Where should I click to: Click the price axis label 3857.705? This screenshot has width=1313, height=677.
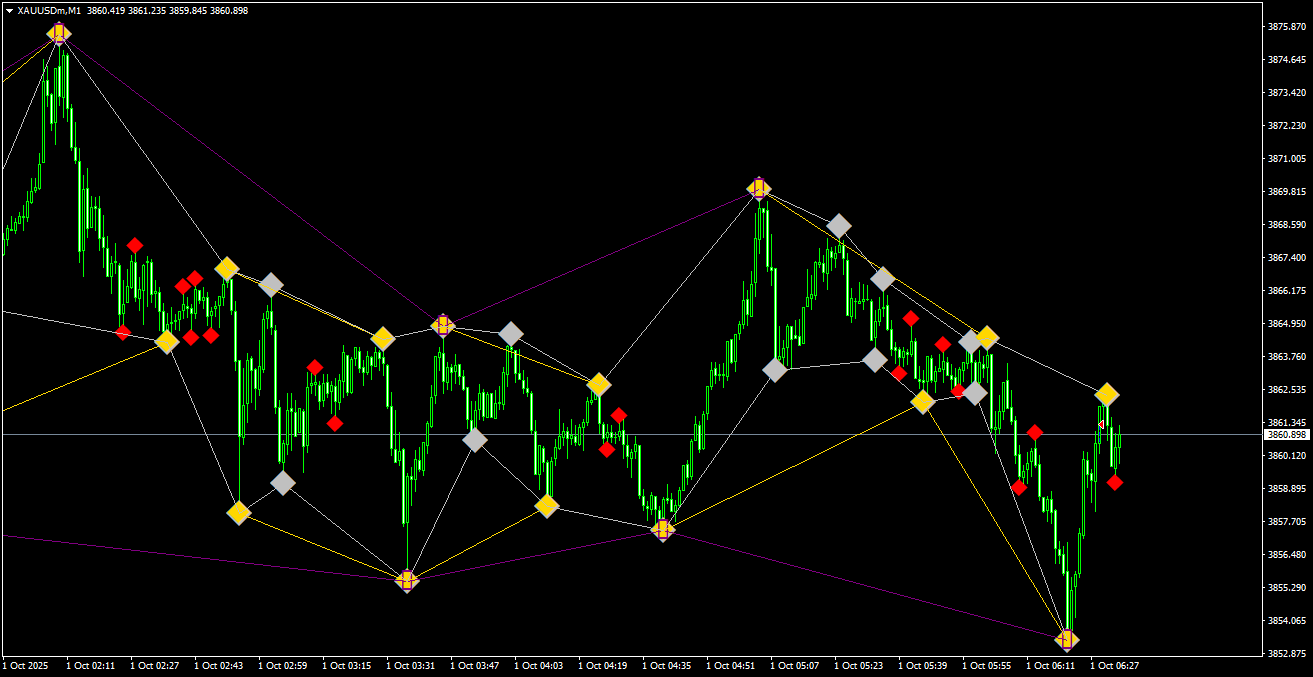[1287, 521]
